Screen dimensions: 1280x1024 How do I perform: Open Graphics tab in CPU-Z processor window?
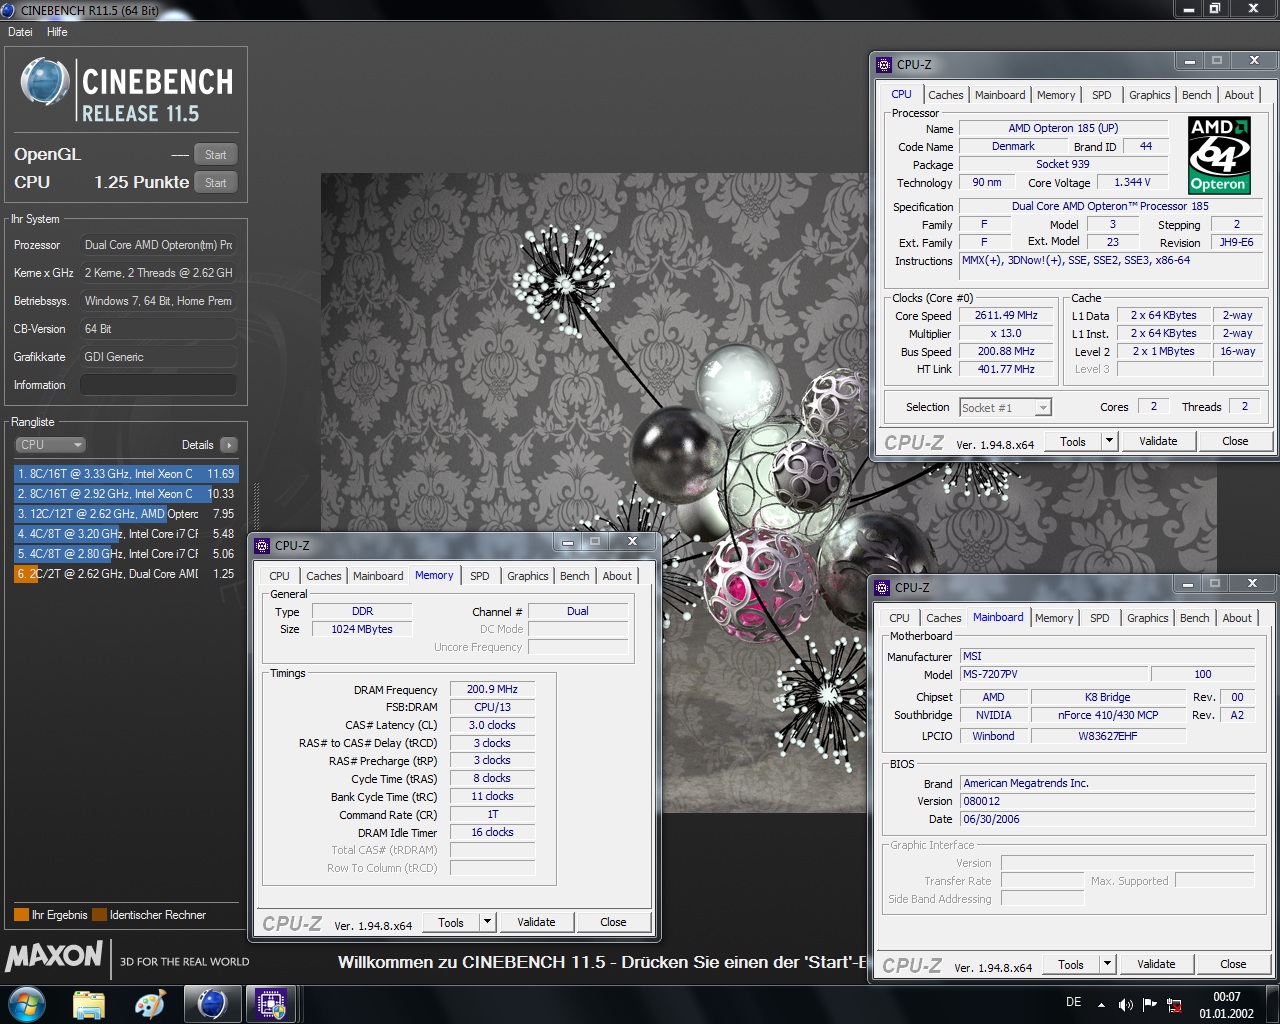point(1149,95)
